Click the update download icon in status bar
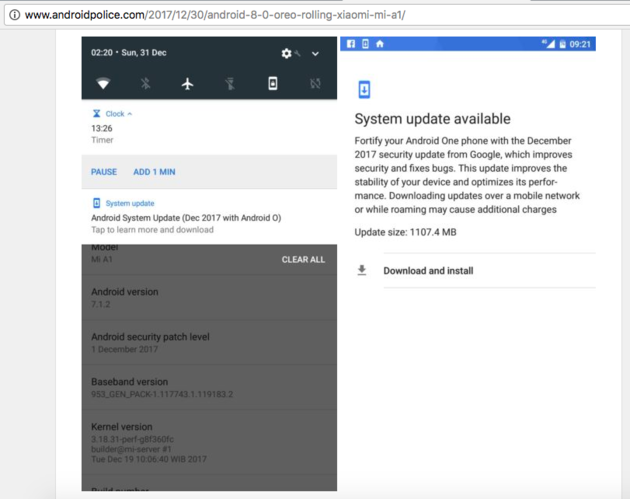This screenshot has width=630, height=499. 365,44
